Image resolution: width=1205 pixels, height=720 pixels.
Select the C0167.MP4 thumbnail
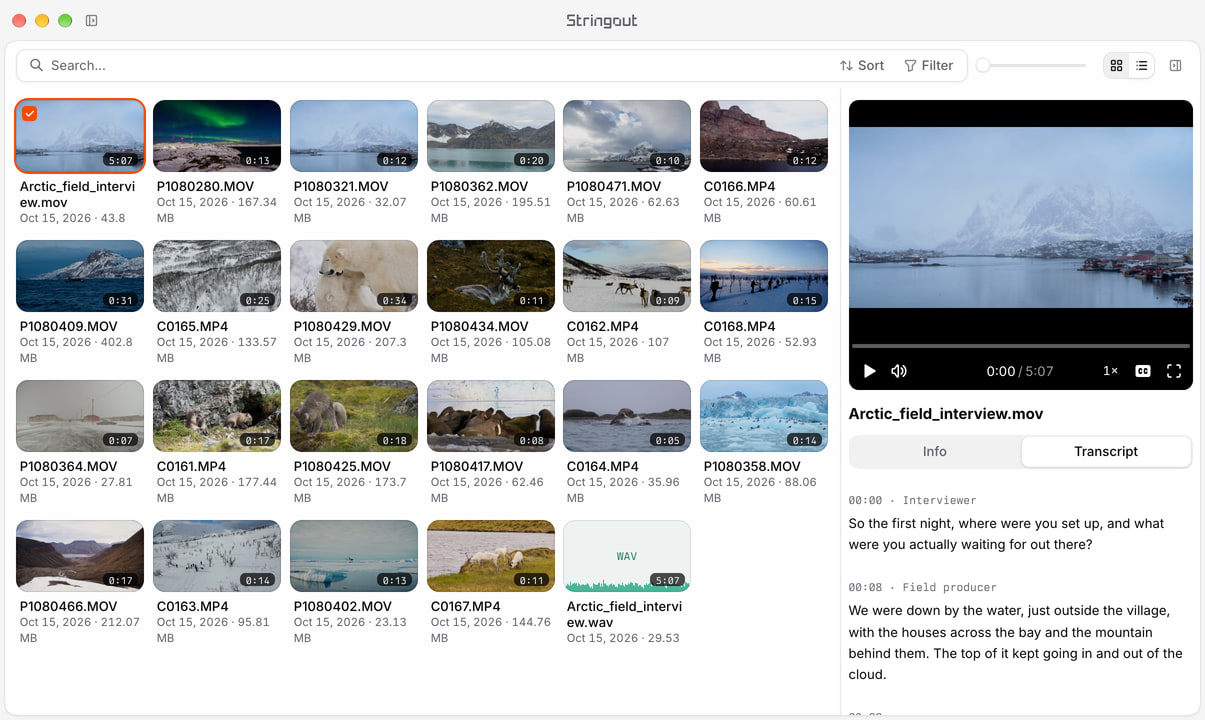tap(491, 556)
